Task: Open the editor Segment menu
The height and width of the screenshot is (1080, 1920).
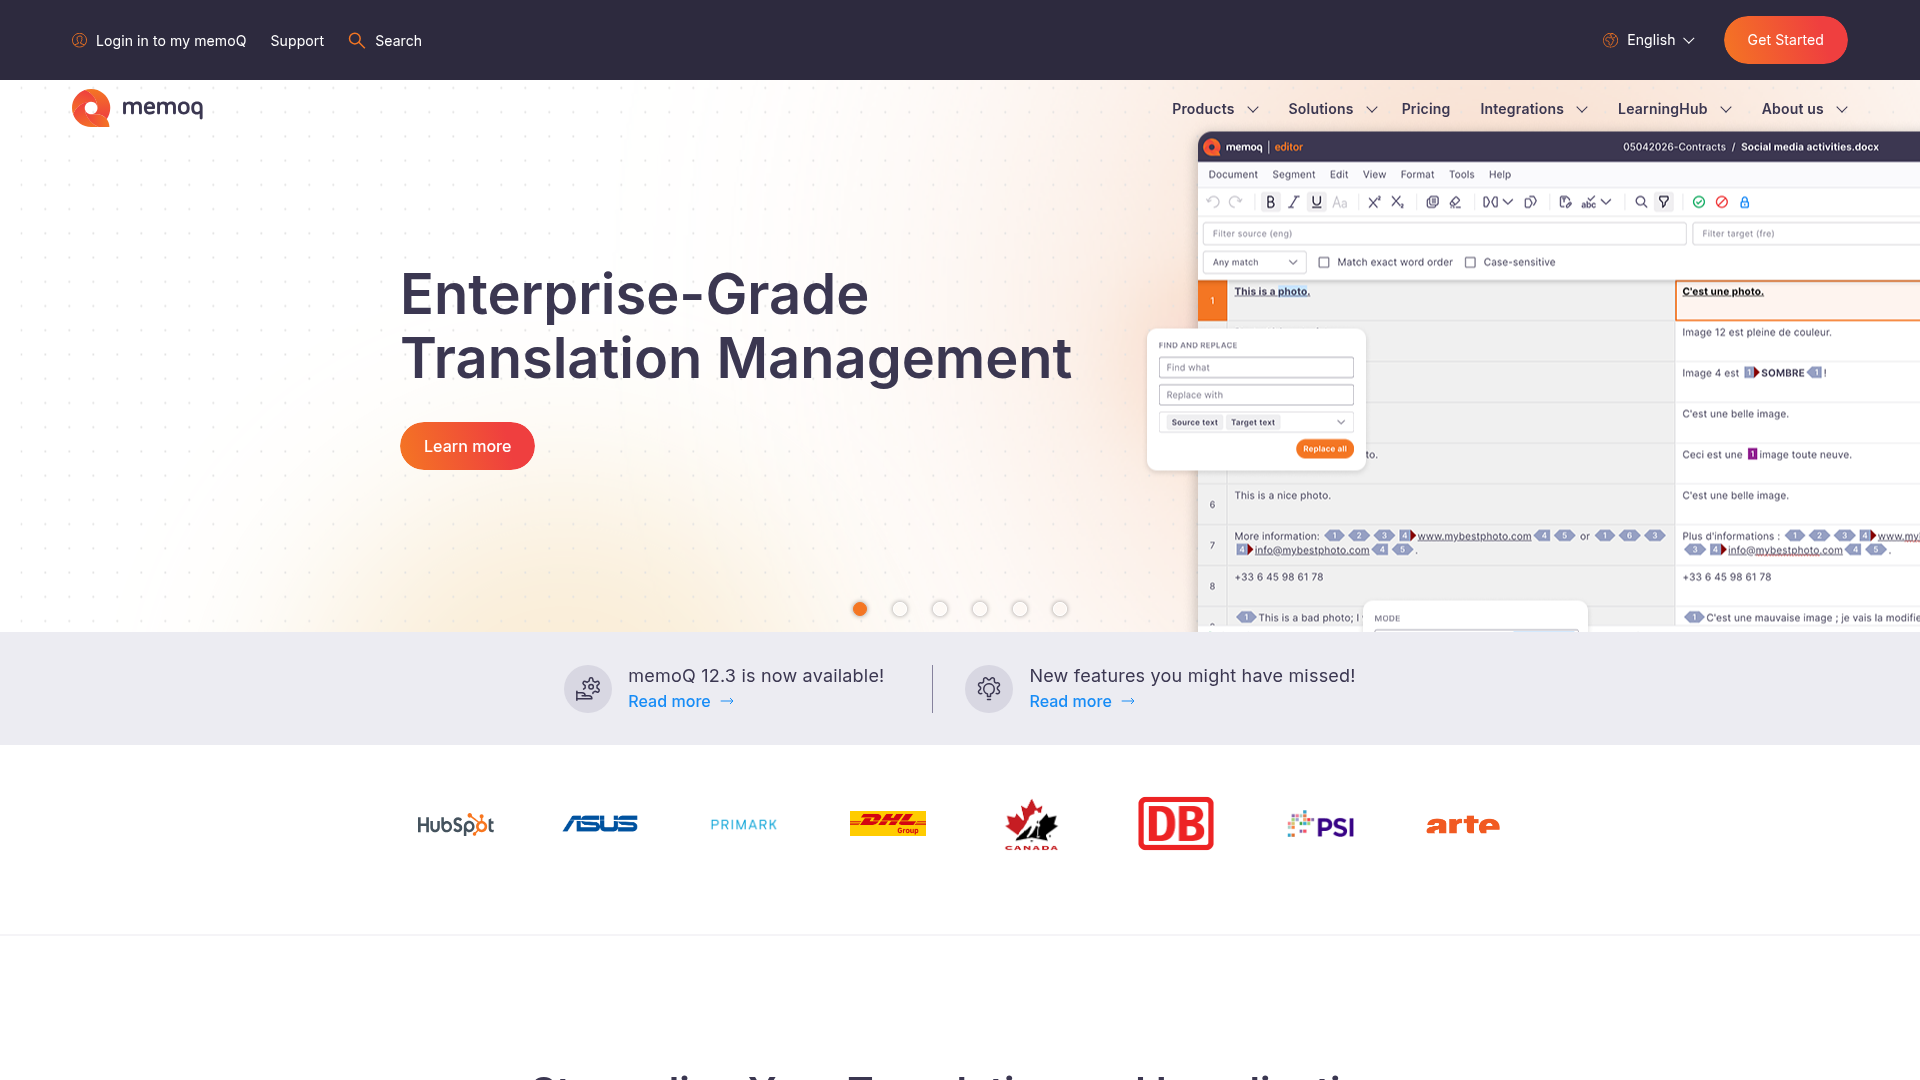Action: coord(1293,174)
